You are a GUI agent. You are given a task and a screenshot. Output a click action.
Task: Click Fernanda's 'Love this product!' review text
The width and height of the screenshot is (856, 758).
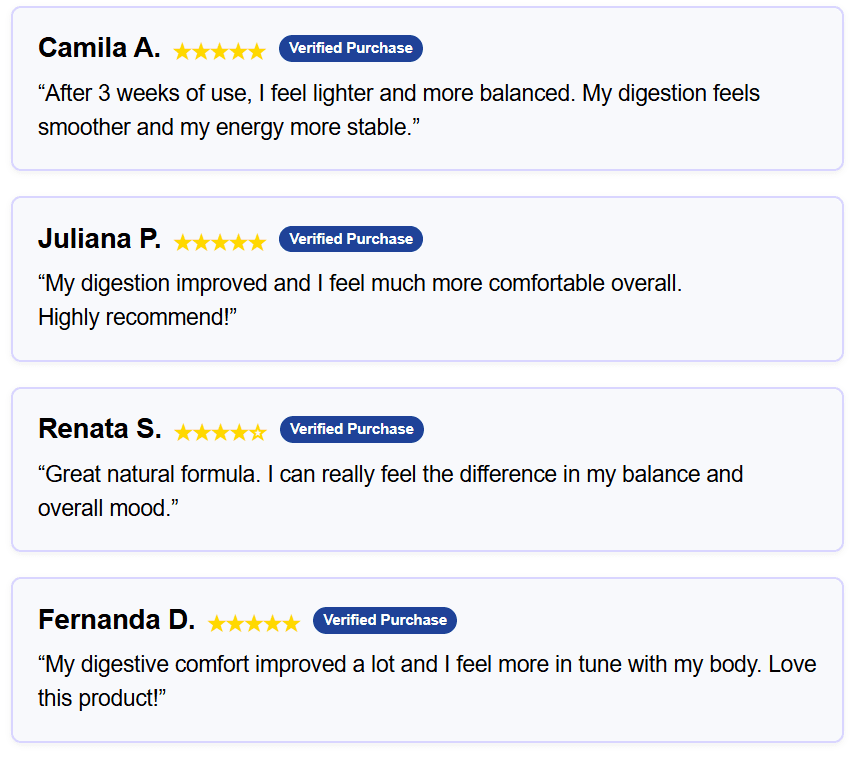(427, 682)
